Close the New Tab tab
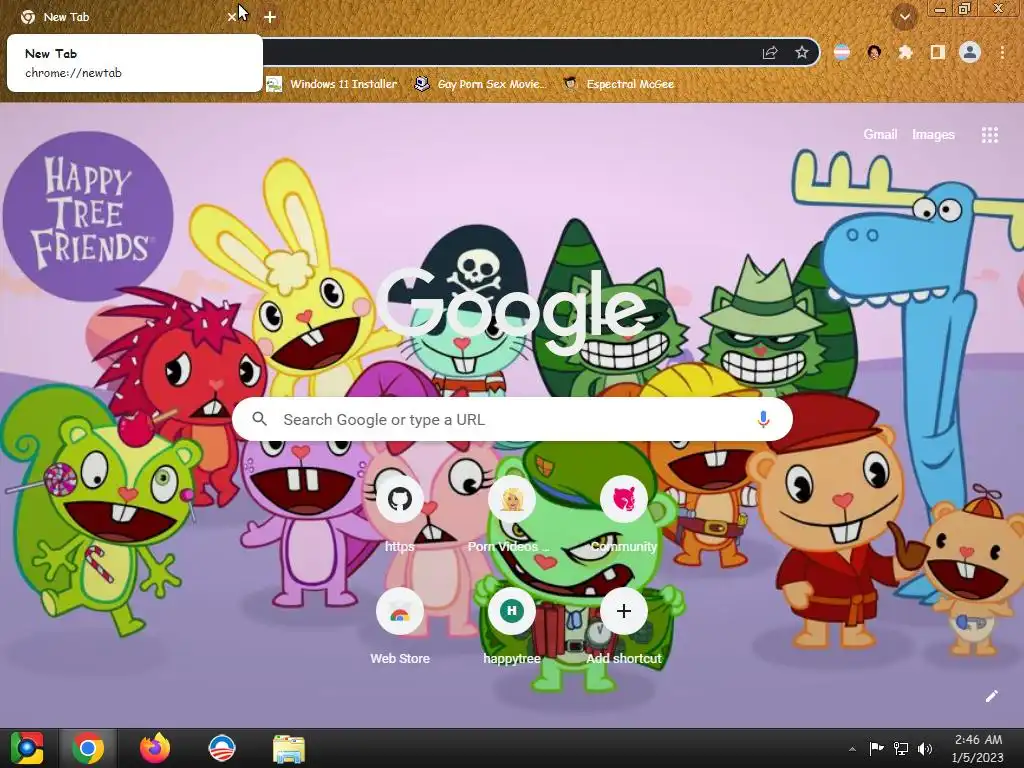The image size is (1024, 768). pyautogui.click(x=231, y=17)
